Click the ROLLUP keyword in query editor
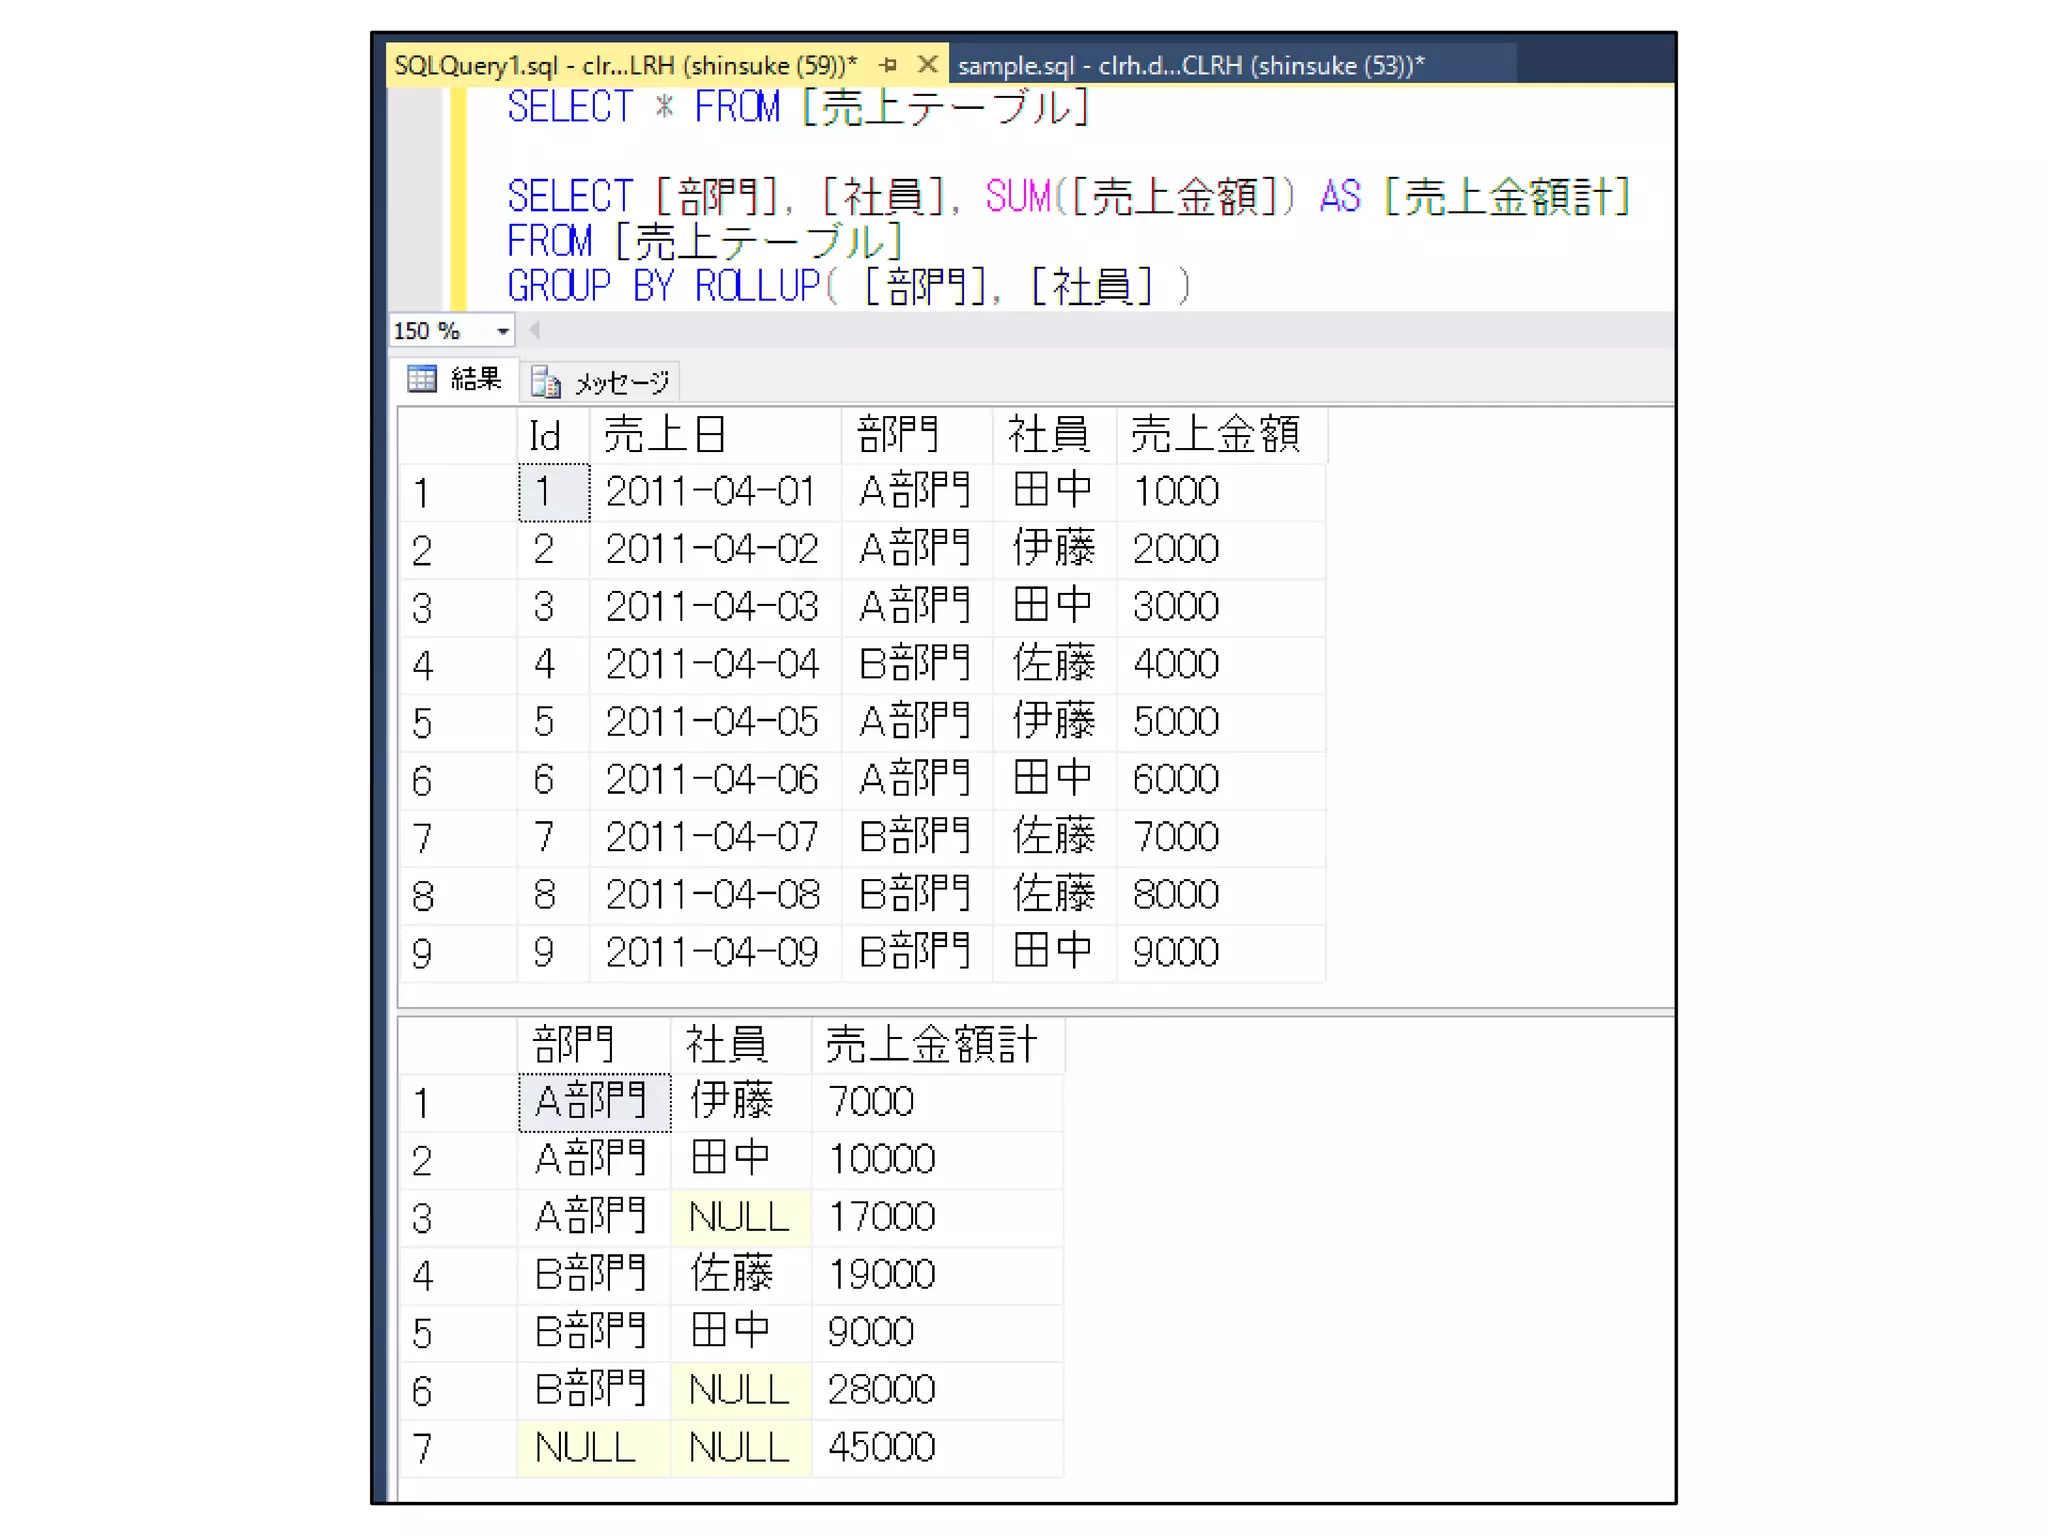Image resolution: width=2048 pixels, height=1536 pixels. pyautogui.click(x=758, y=287)
